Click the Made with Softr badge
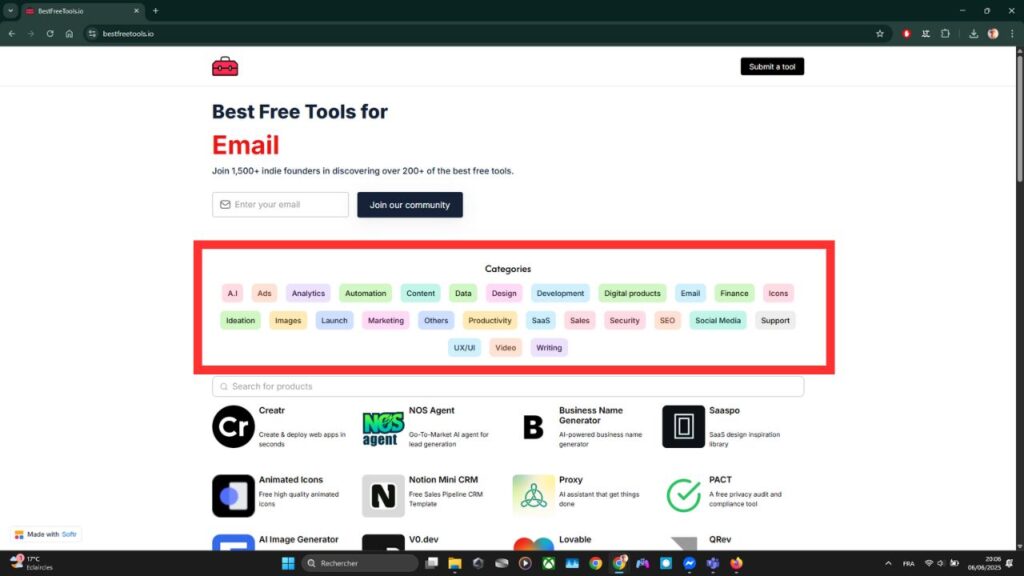This screenshot has height=576, width=1024. tap(46, 534)
